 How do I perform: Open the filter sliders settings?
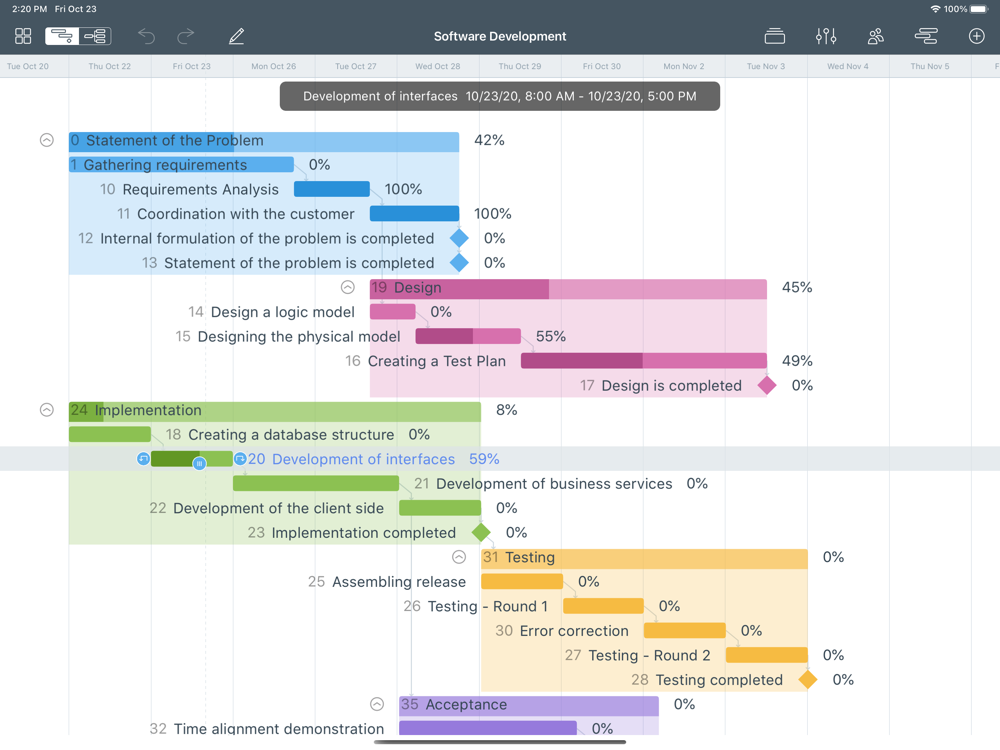(x=826, y=36)
